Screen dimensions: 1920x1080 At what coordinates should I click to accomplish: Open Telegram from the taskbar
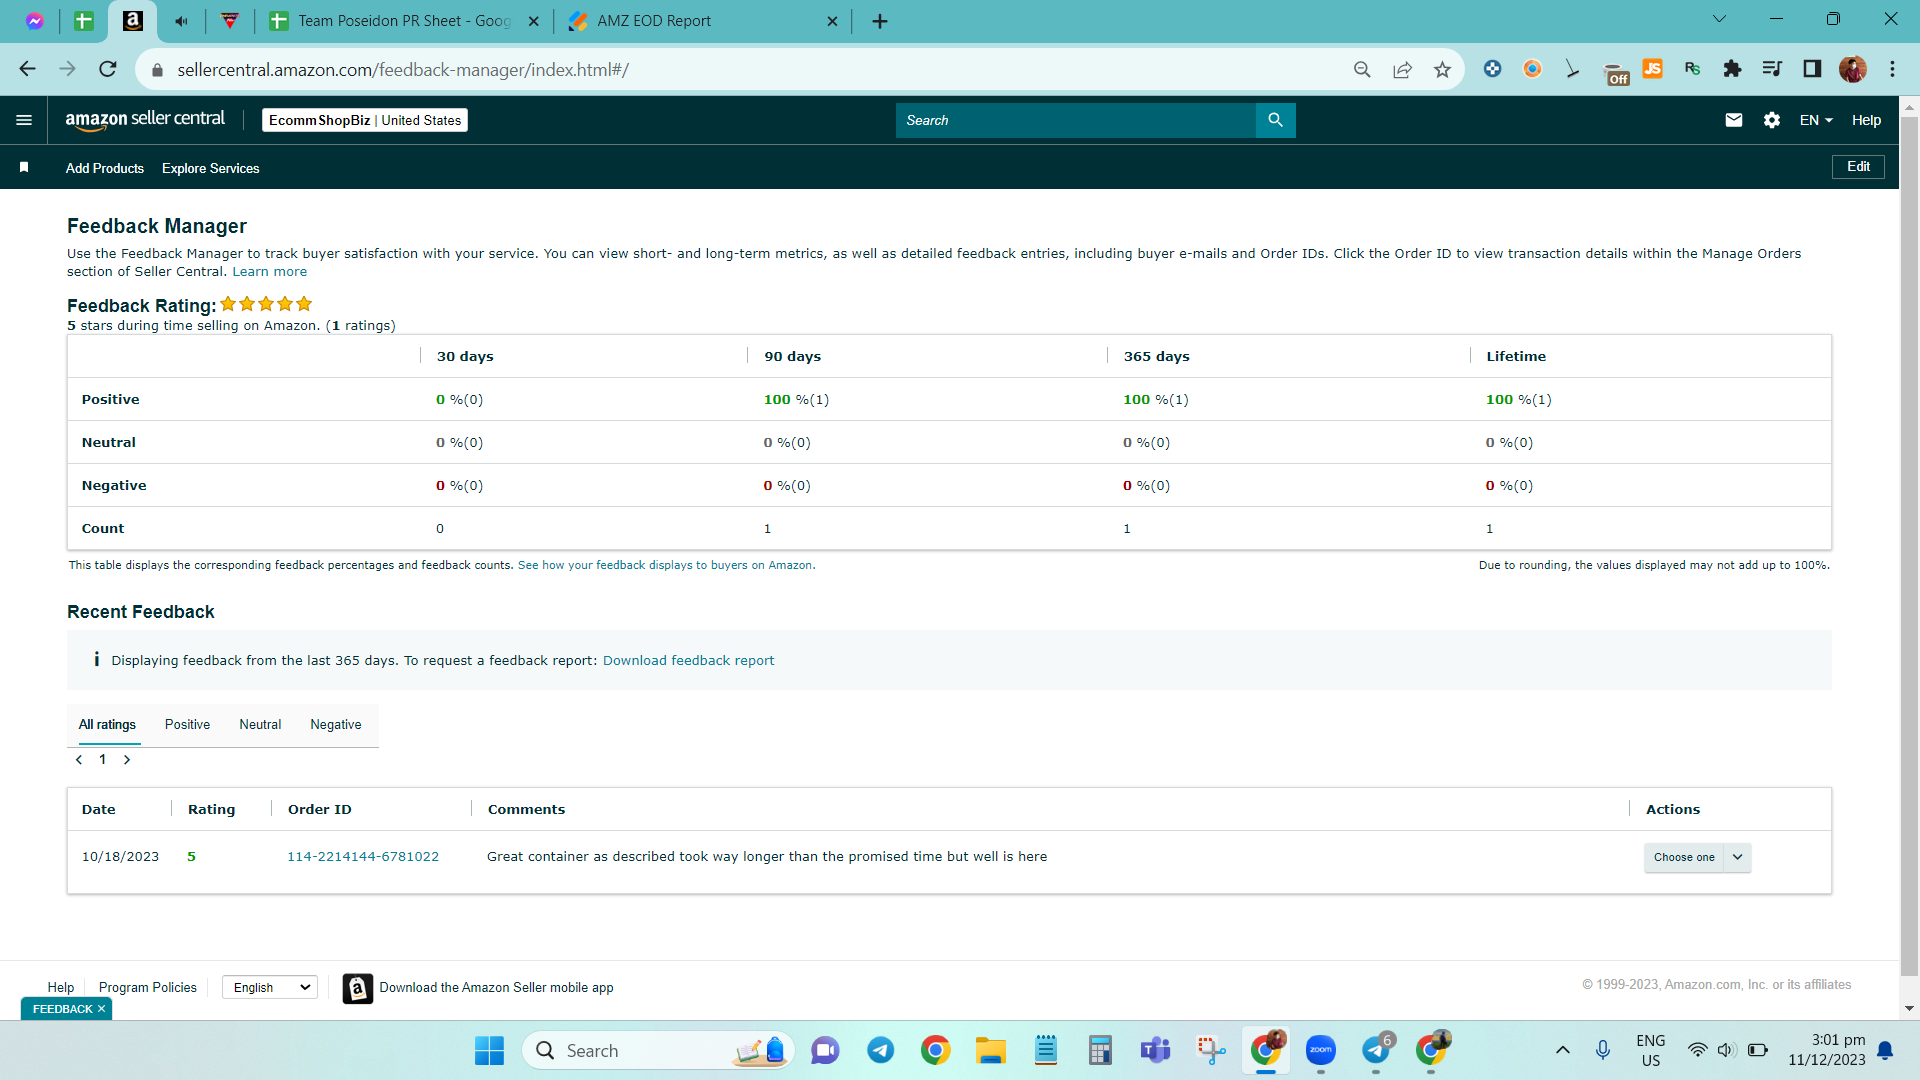tap(880, 1050)
